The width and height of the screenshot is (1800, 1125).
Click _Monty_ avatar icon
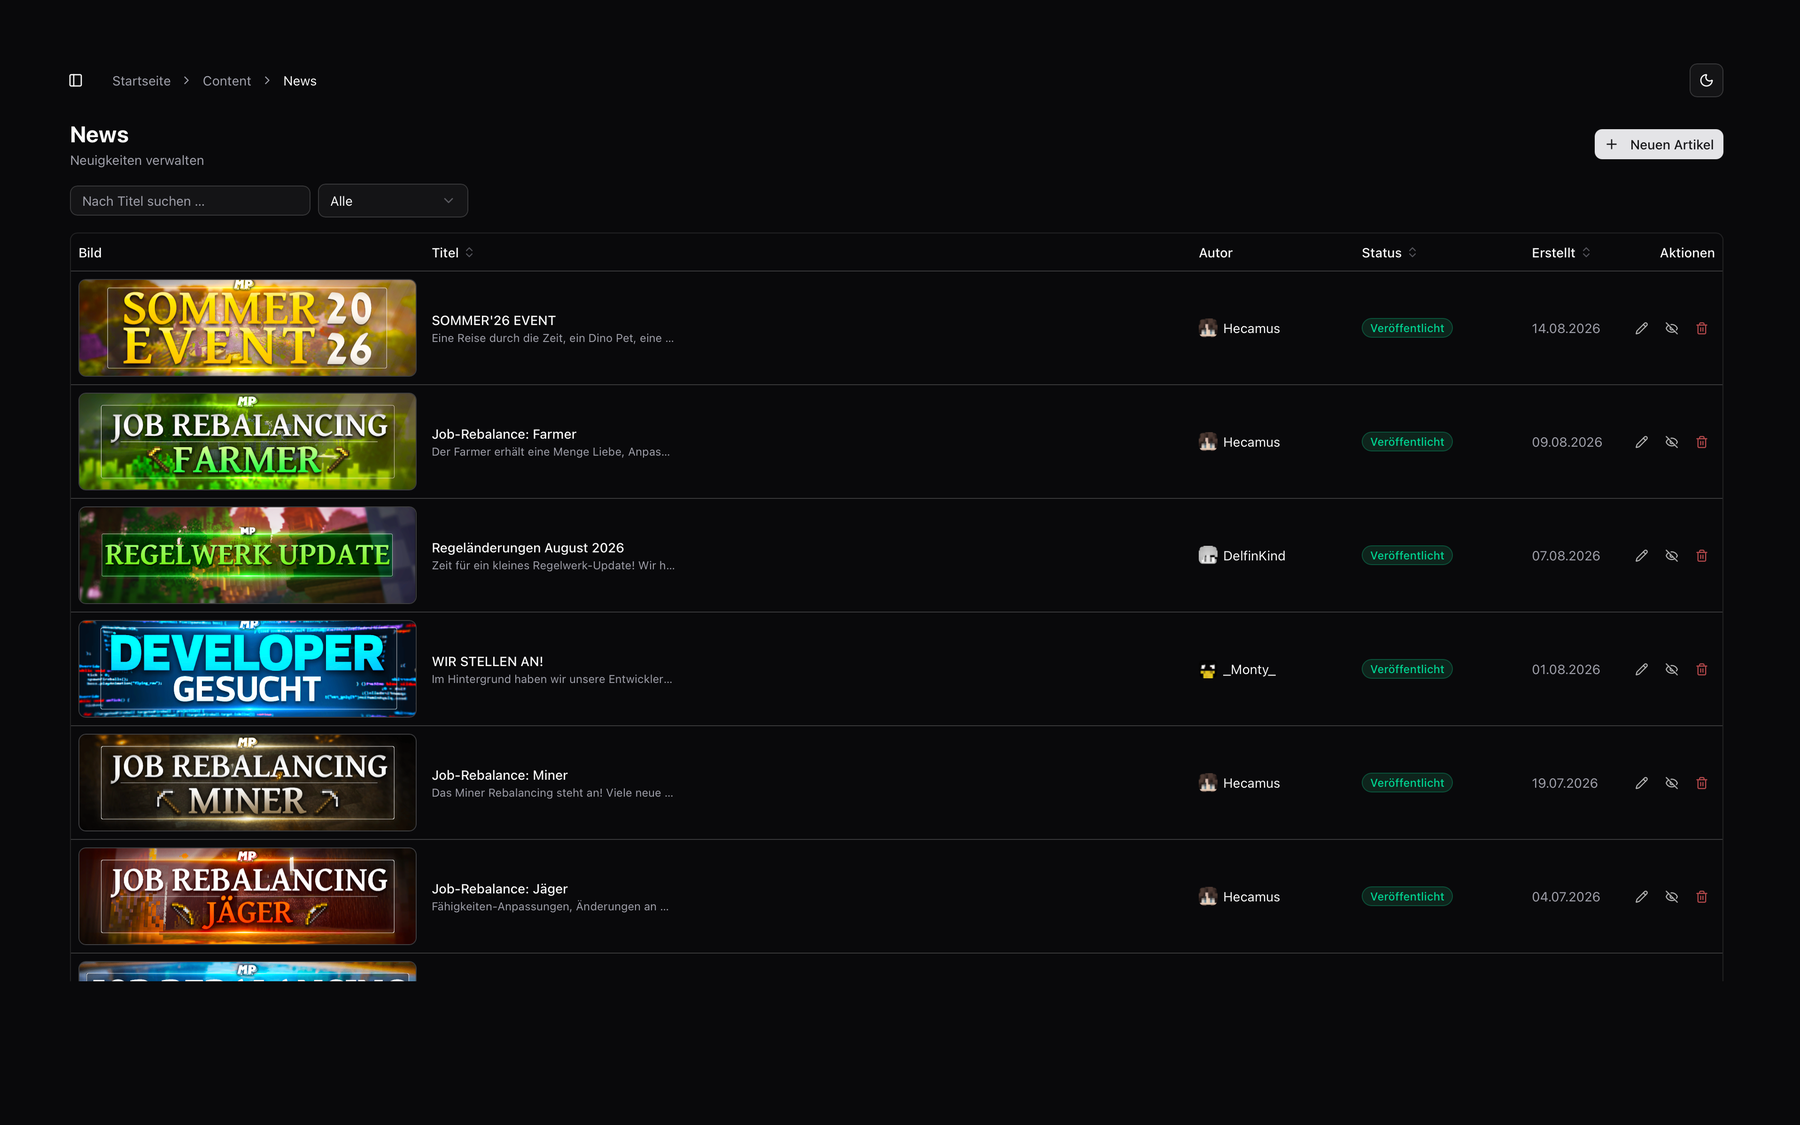1208,670
